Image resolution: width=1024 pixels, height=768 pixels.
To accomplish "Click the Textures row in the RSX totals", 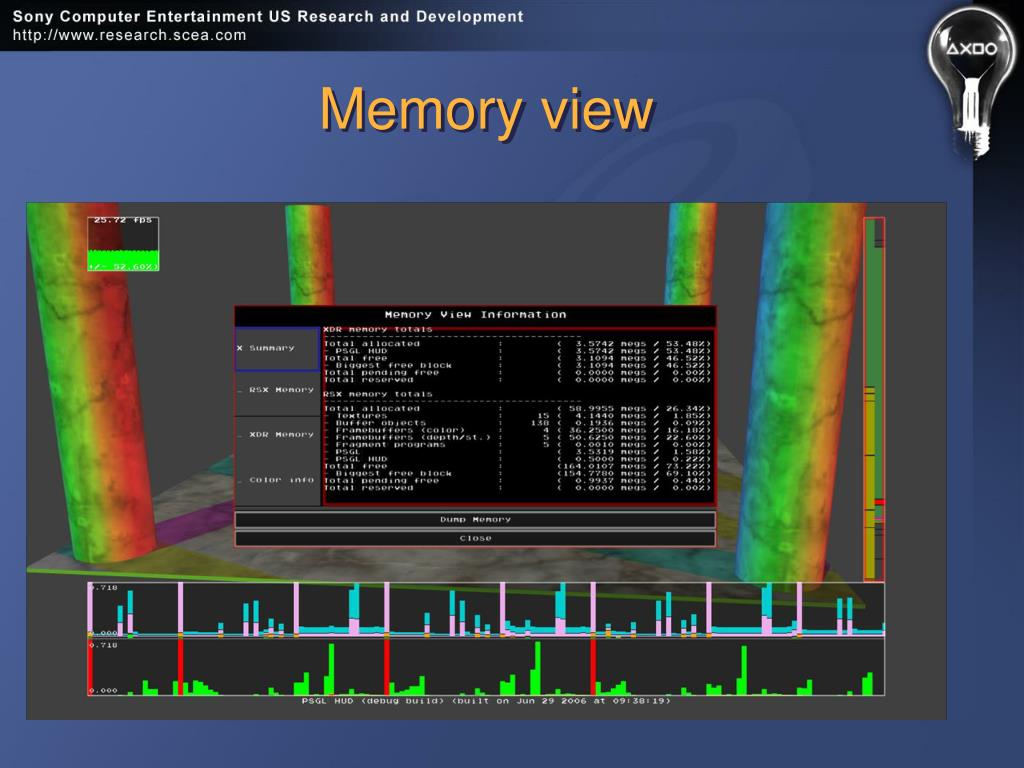I will [517, 416].
